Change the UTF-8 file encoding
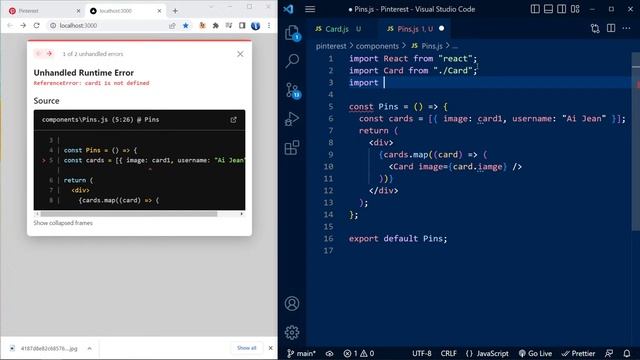Viewport: 640px width, 360px height. click(x=422, y=353)
